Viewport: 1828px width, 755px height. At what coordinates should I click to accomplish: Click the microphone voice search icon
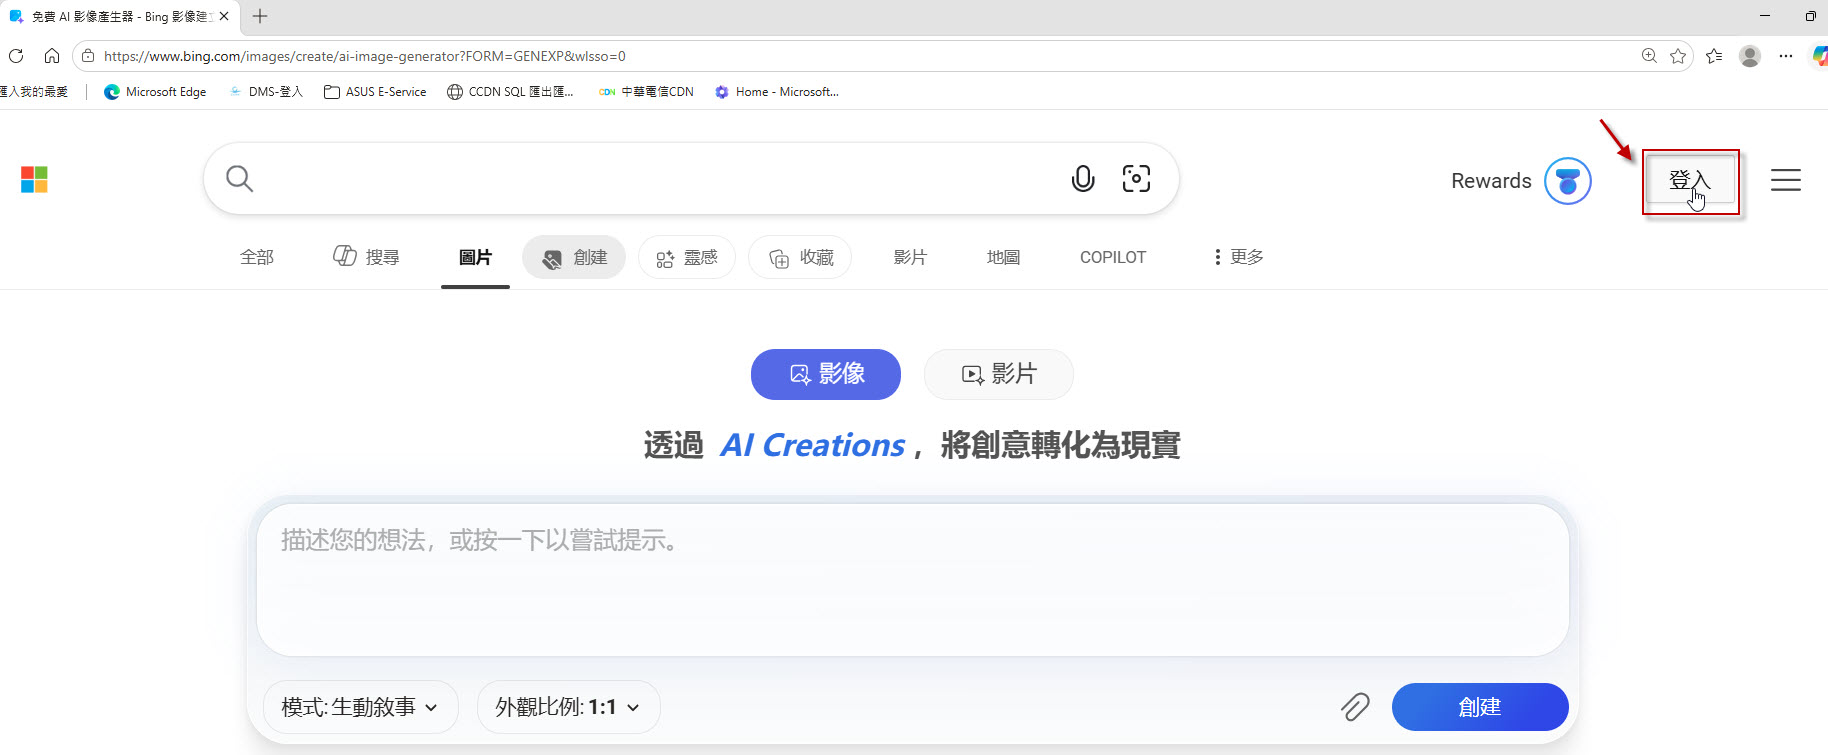(x=1082, y=179)
